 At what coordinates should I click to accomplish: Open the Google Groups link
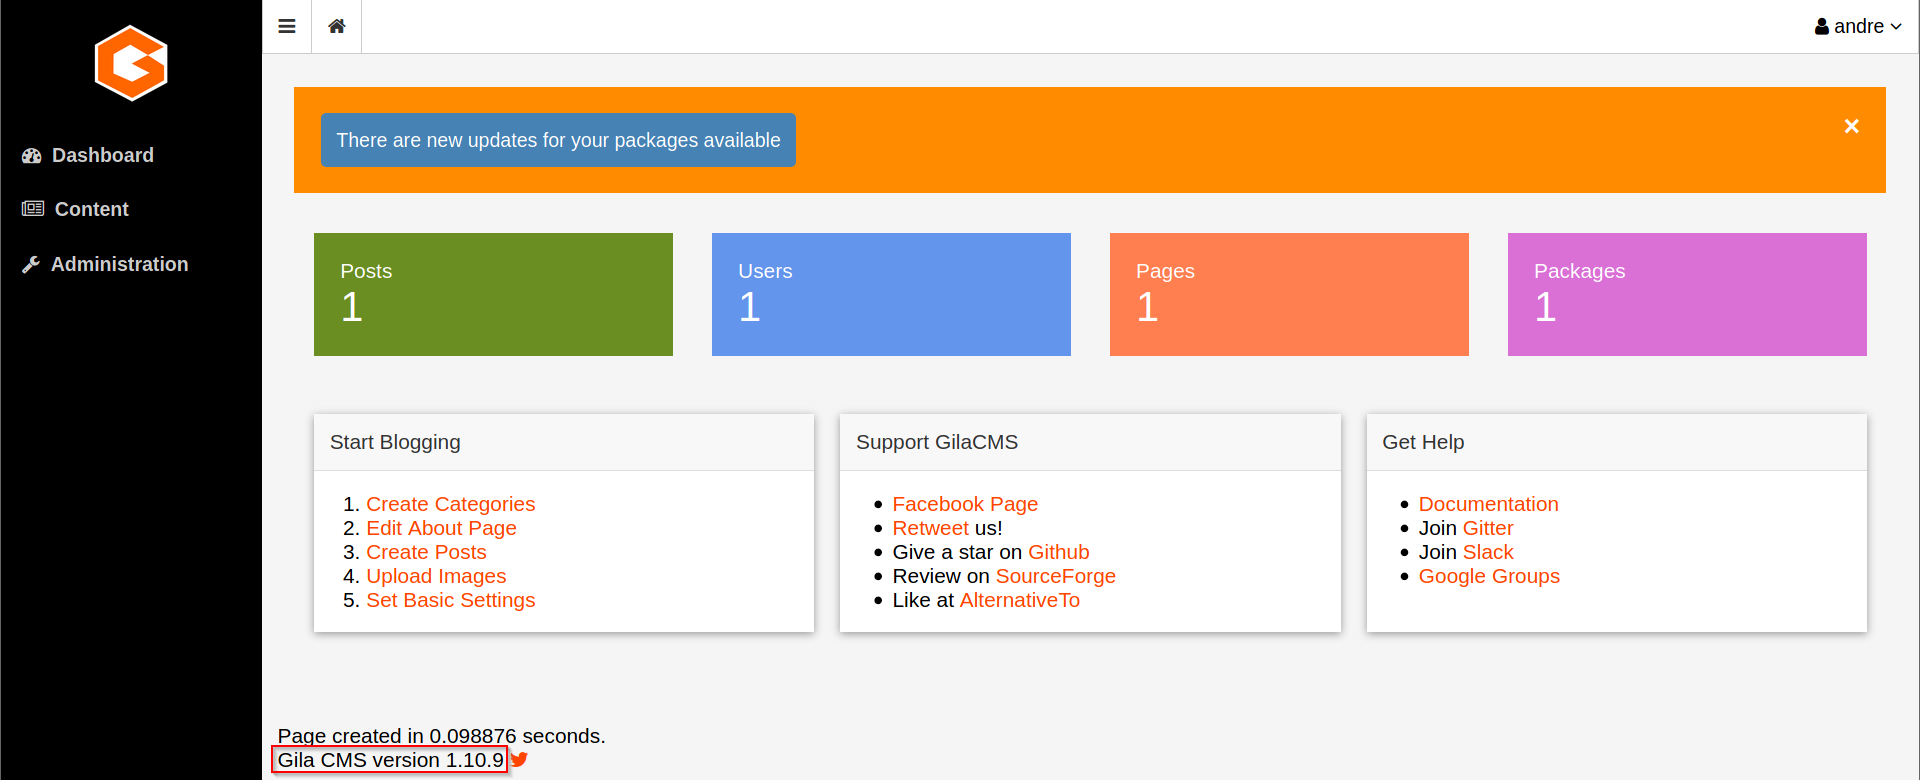(x=1489, y=576)
